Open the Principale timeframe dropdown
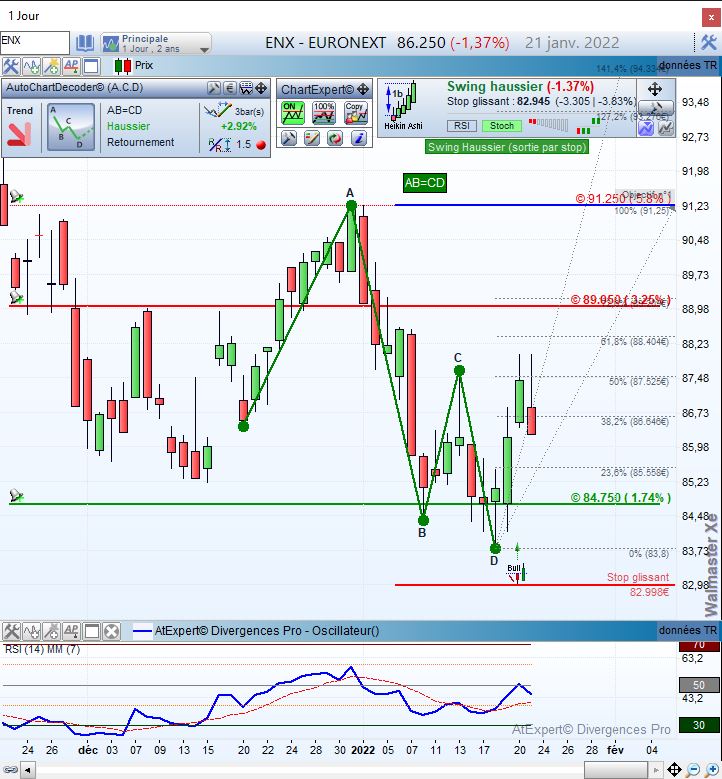 (x=156, y=44)
